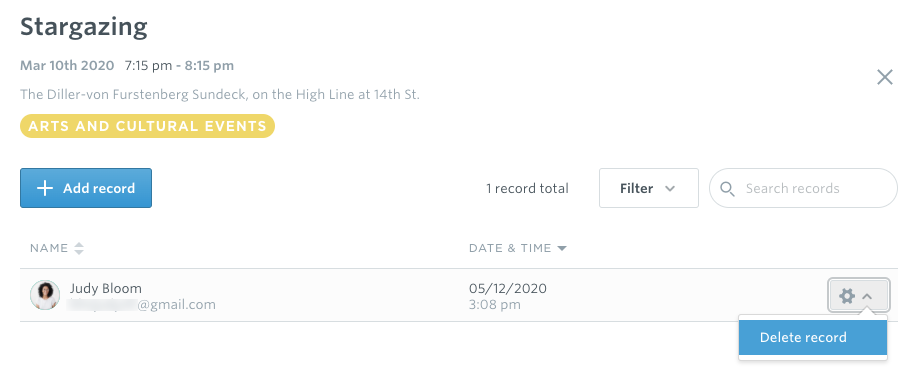Click the gear icon for Judy Bloom
The image size is (915, 384).
[x=847, y=296]
